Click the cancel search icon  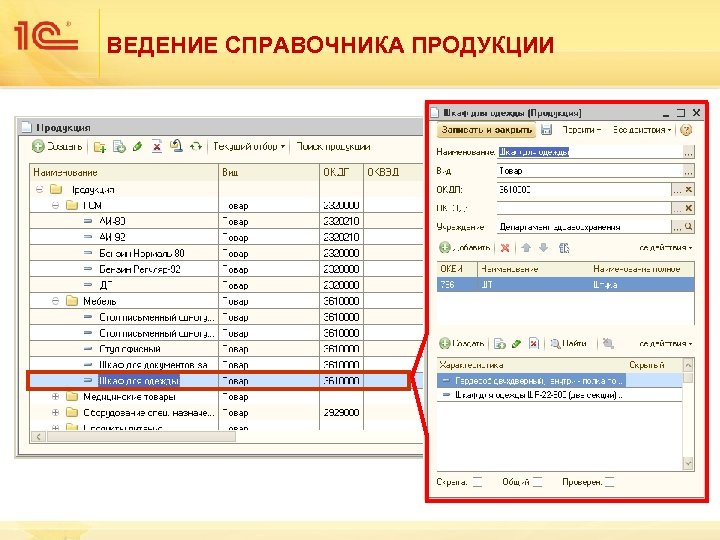(608, 343)
